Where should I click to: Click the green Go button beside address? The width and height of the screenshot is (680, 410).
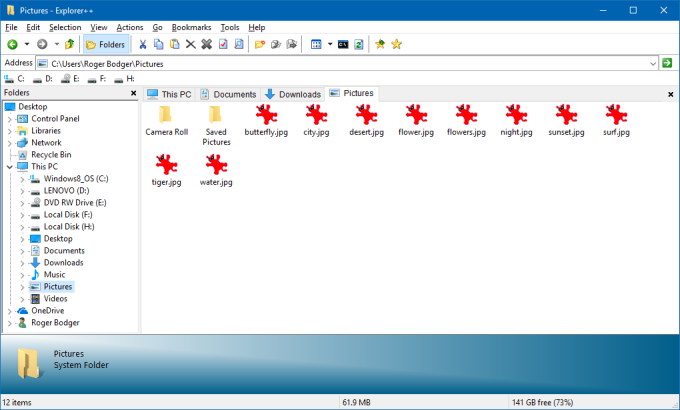[x=667, y=63]
